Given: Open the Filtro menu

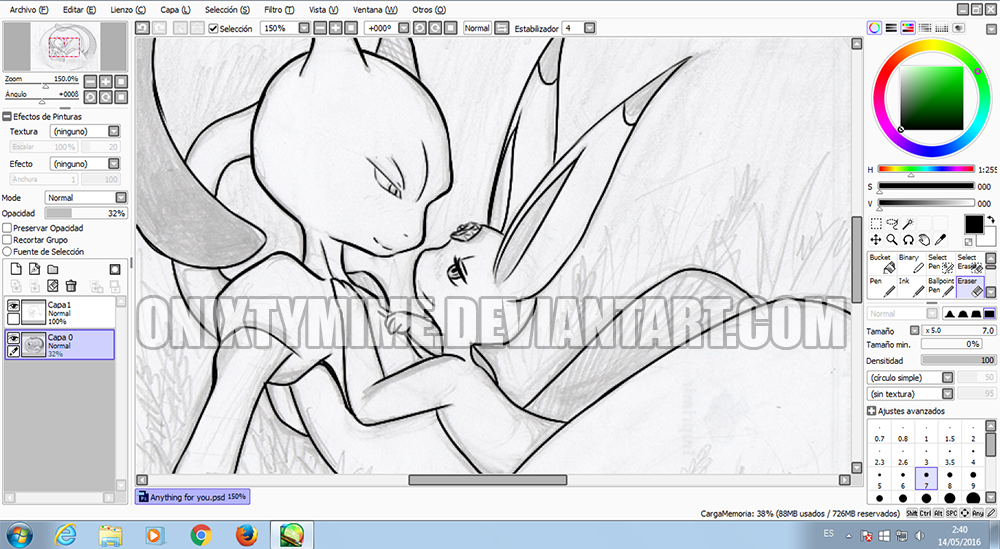Looking at the screenshot, I should pos(279,10).
